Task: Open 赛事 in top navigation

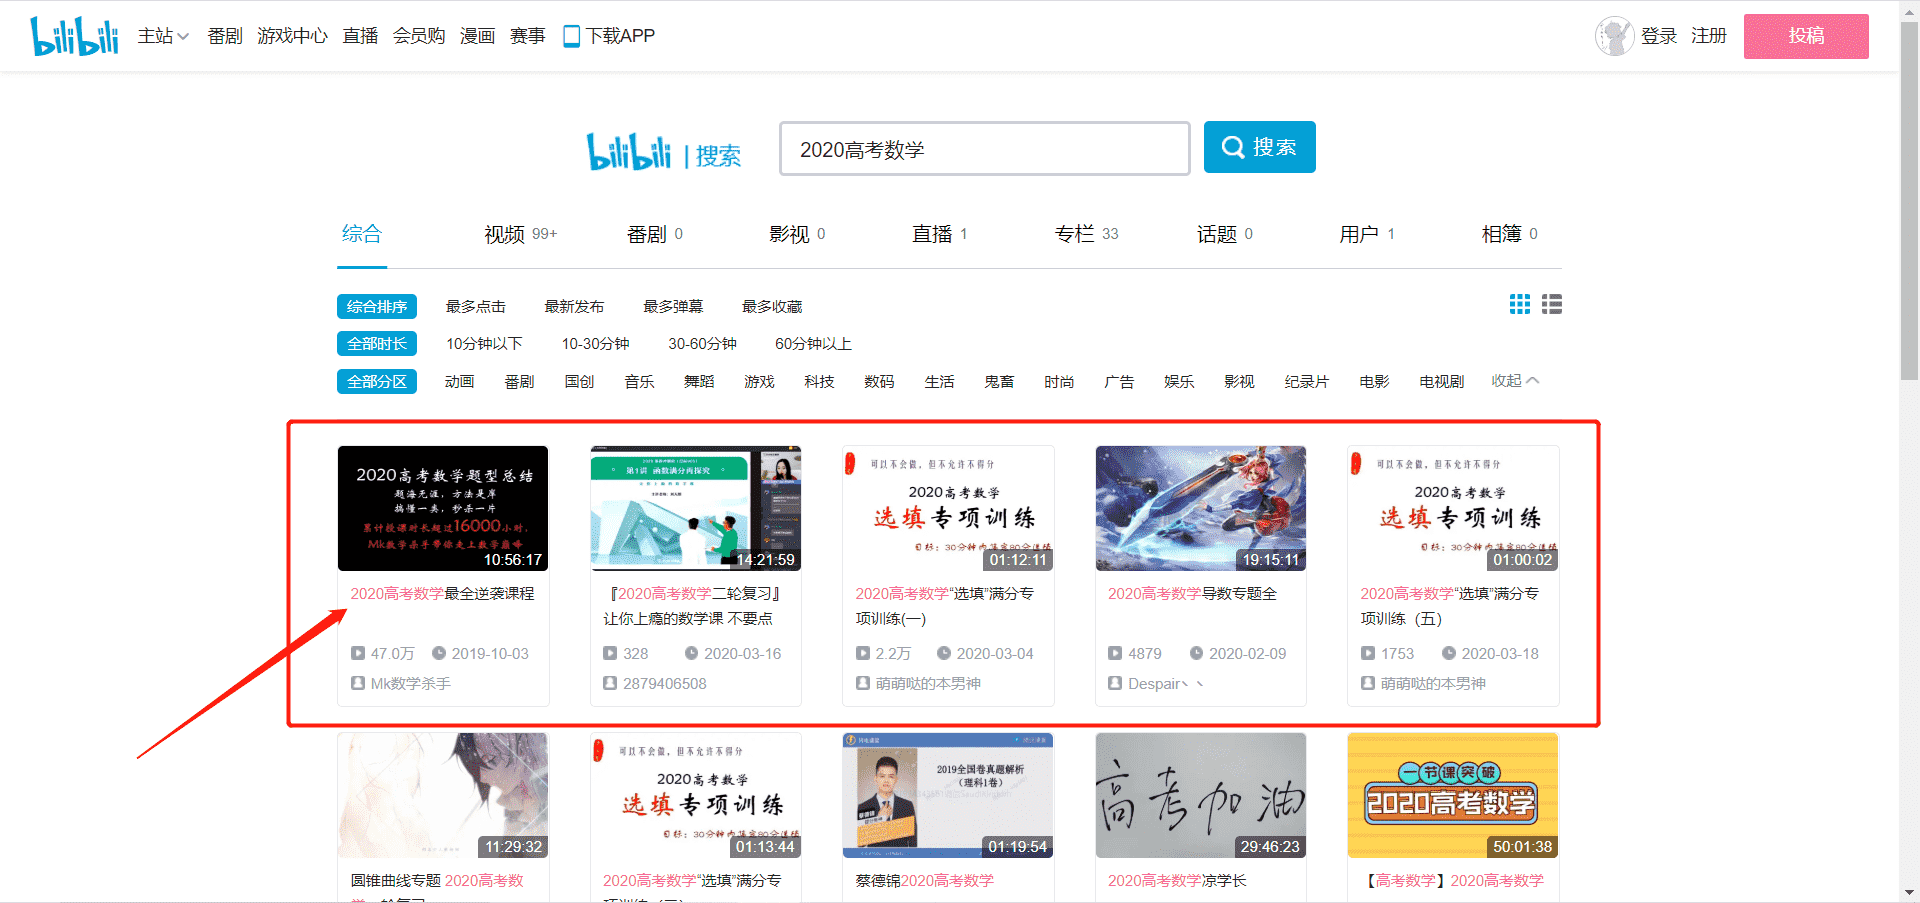Action: 528,36
